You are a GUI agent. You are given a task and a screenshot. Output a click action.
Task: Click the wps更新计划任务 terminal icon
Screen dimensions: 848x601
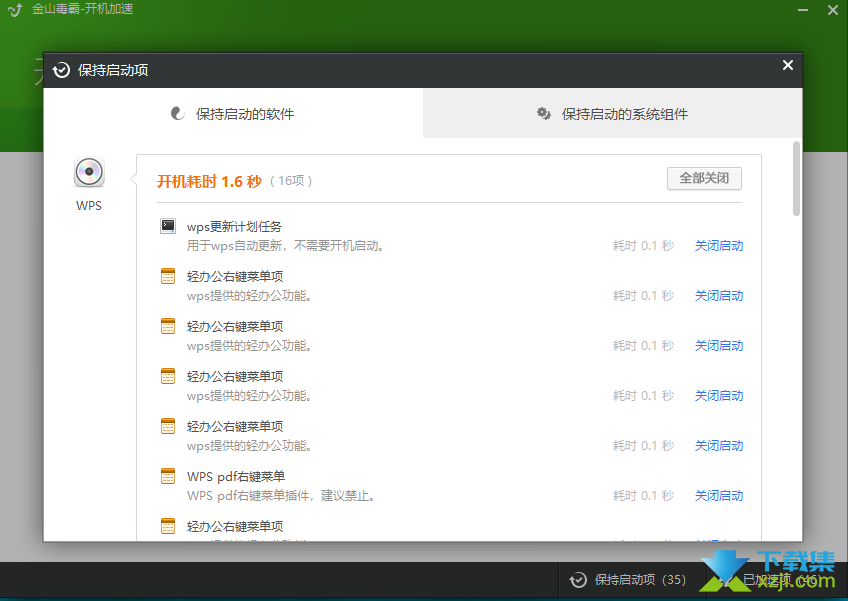tap(168, 226)
